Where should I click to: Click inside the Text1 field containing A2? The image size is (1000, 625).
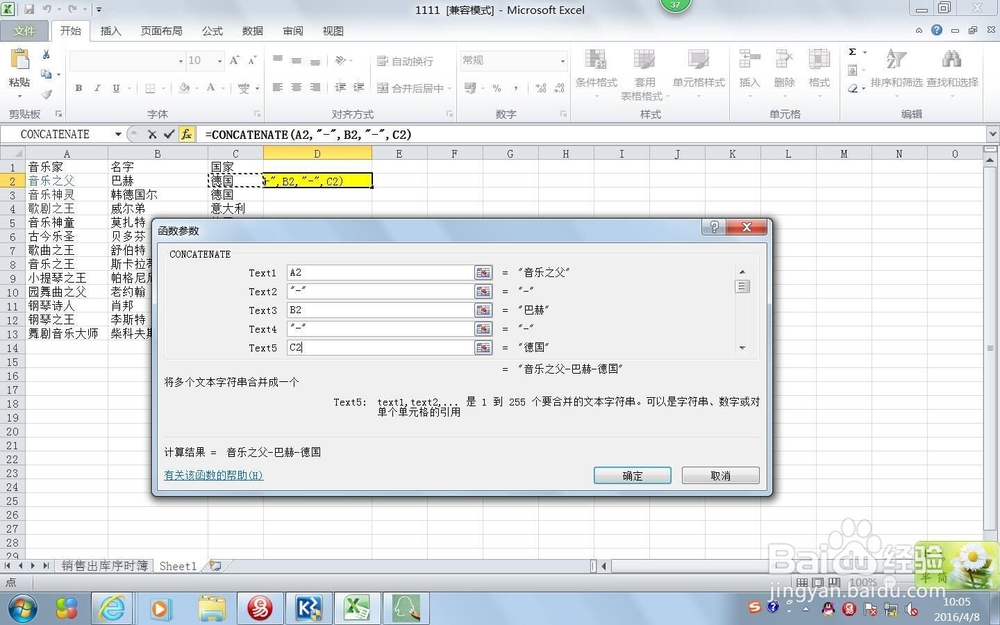coord(380,272)
